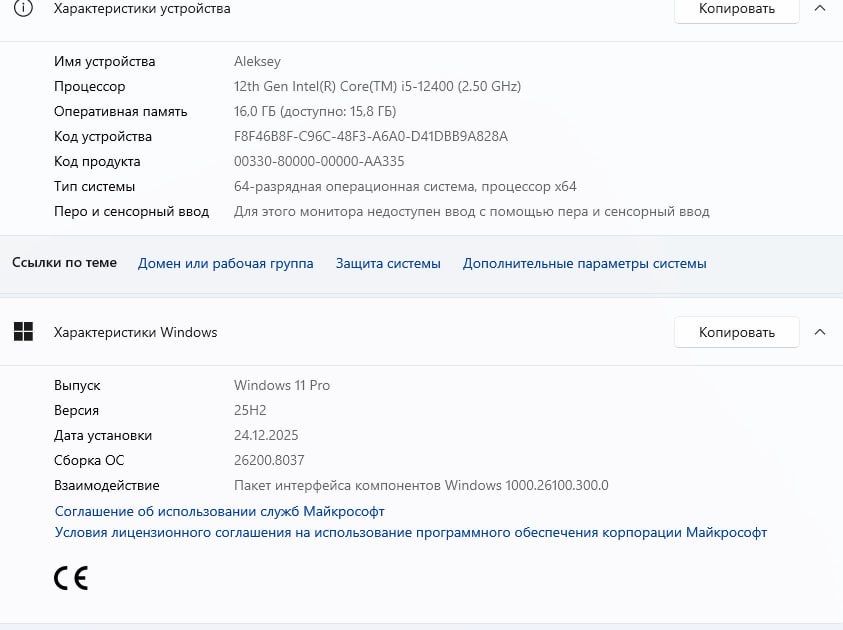843x630 pixels.
Task: Select the OS build 26200.8037
Action: [269, 460]
